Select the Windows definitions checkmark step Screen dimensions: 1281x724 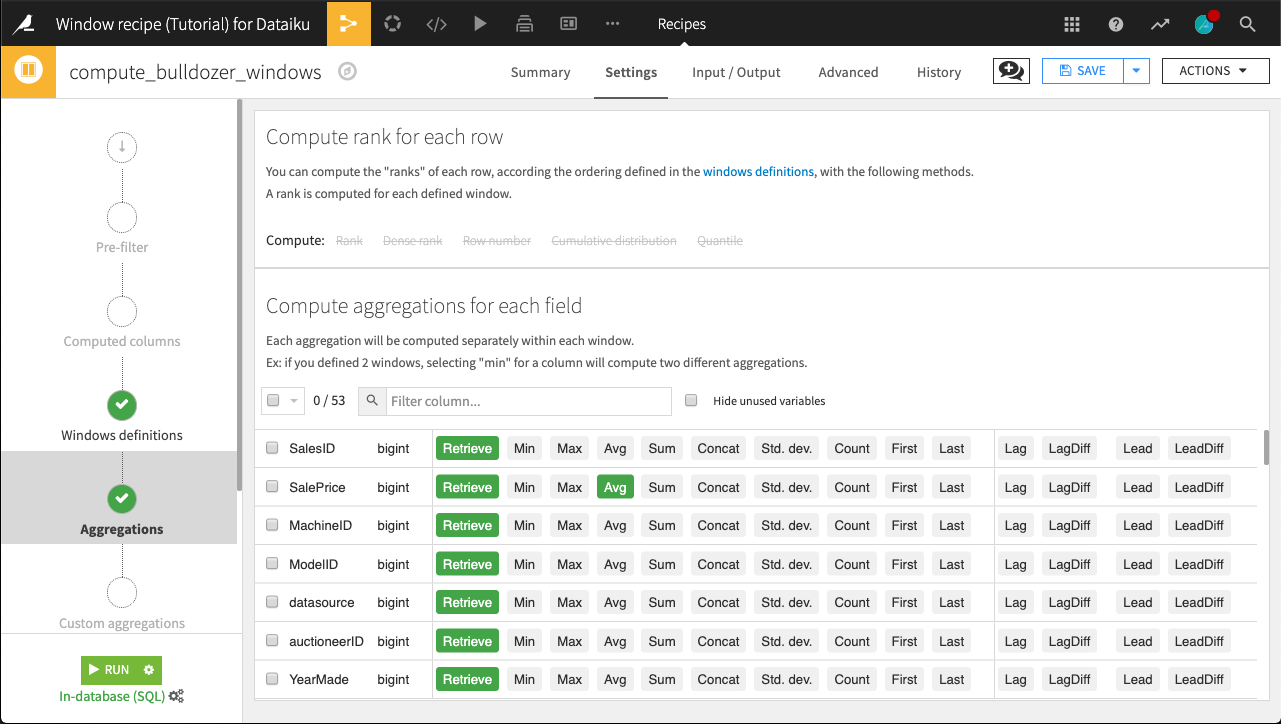coord(122,405)
